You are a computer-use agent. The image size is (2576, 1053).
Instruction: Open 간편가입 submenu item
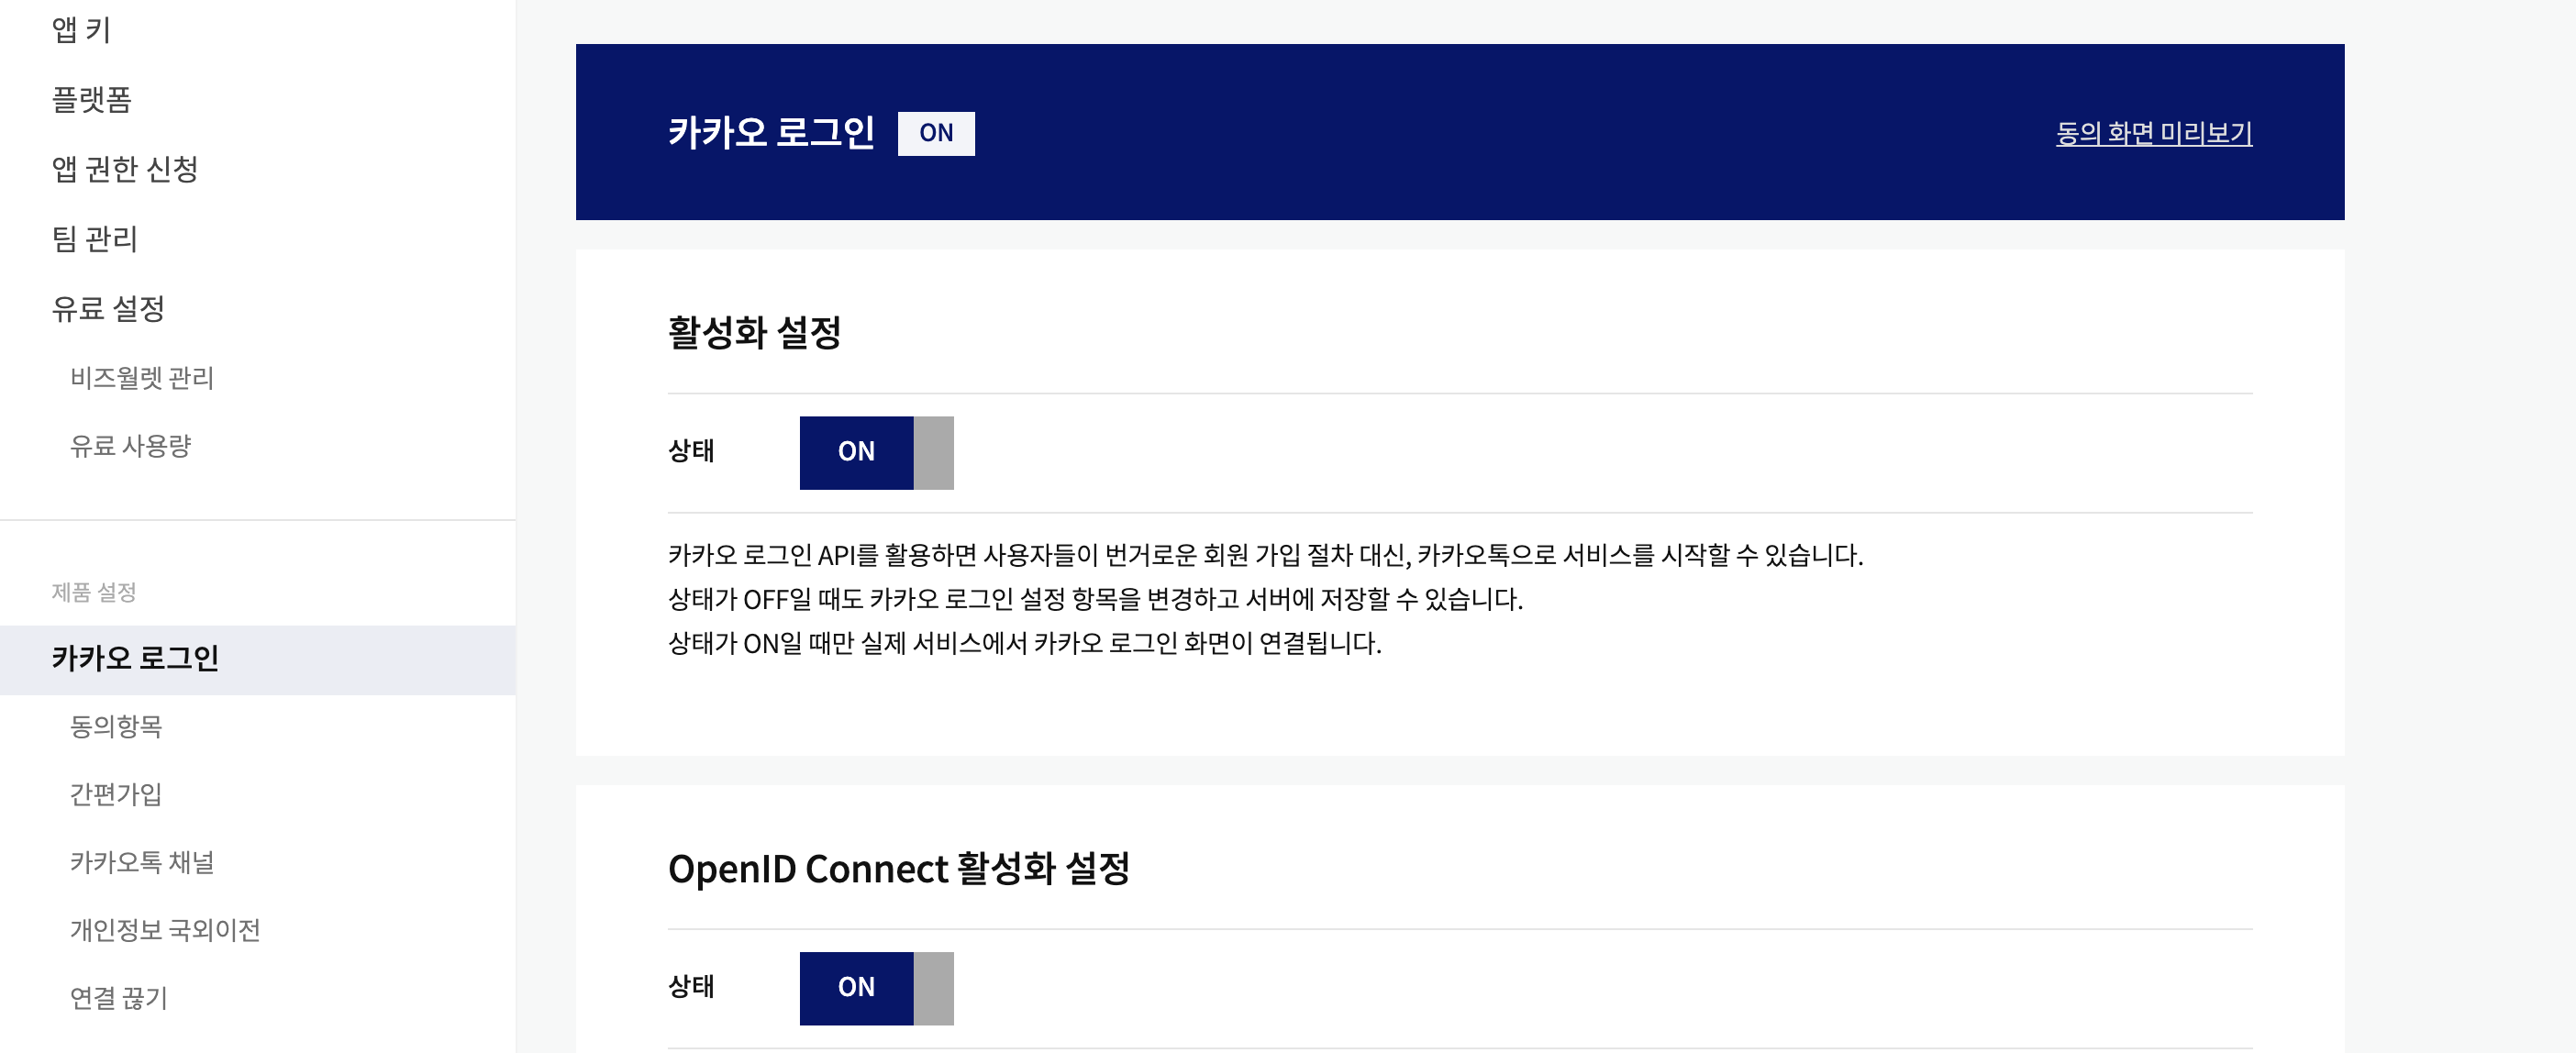pos(116,794)
